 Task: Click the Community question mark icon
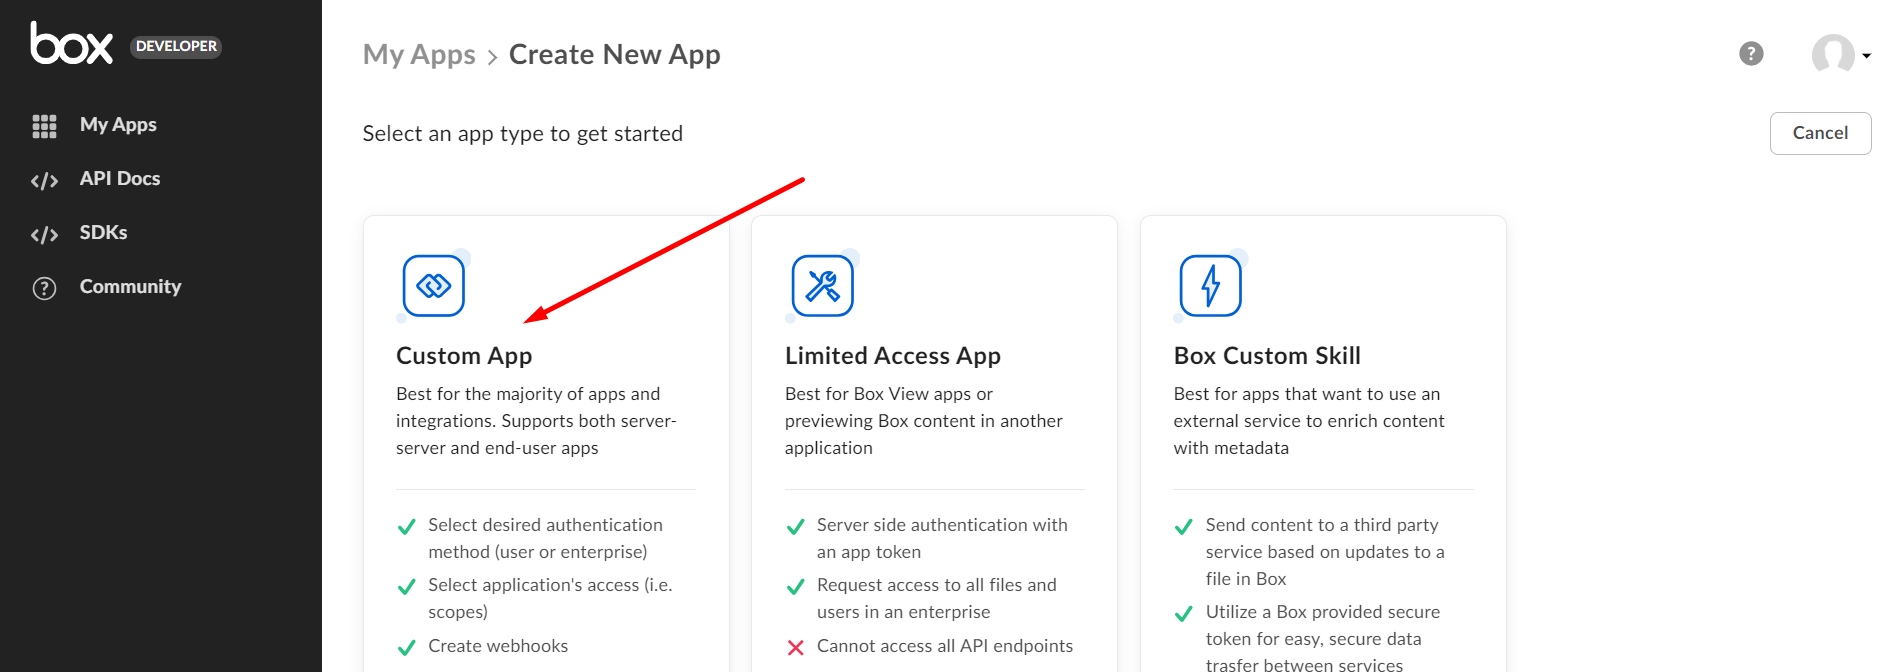click(44, 288)
